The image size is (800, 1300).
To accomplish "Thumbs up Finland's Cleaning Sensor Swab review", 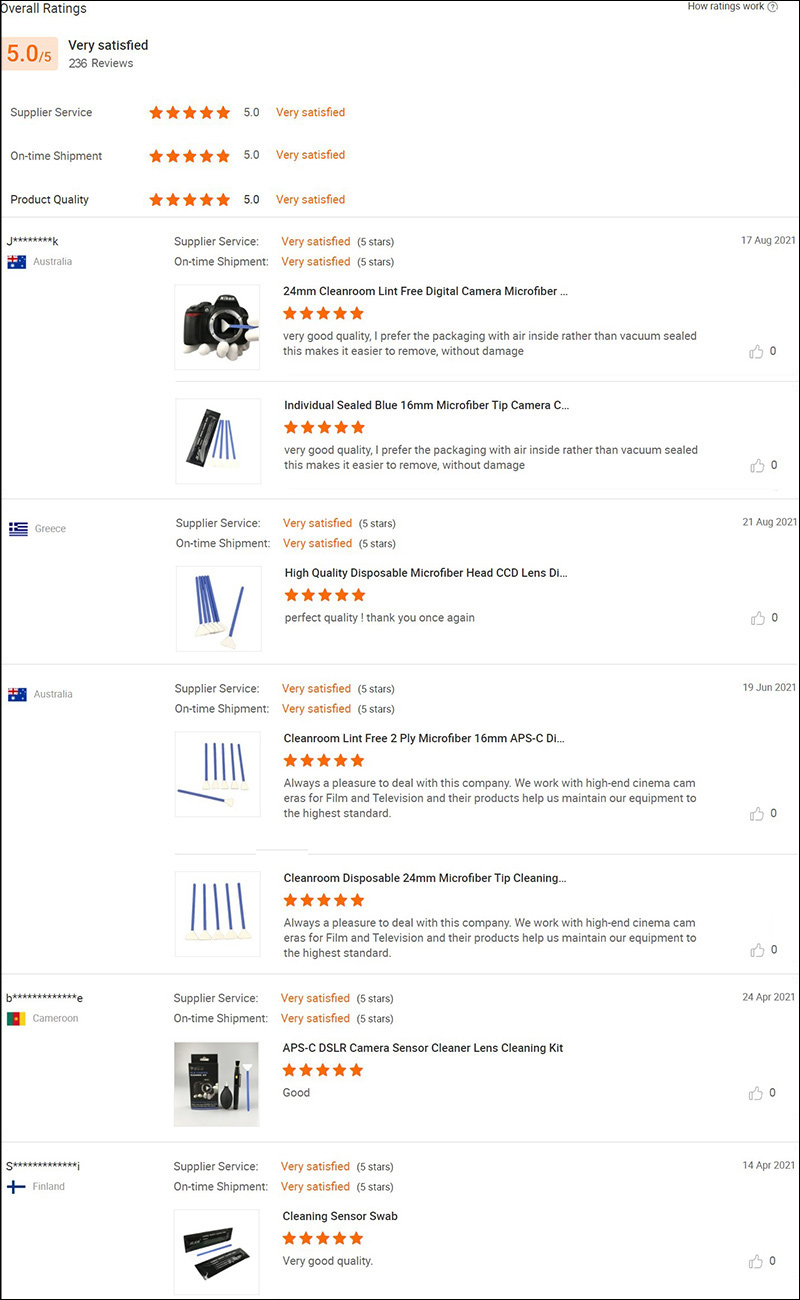I will tap(758, 1261).
